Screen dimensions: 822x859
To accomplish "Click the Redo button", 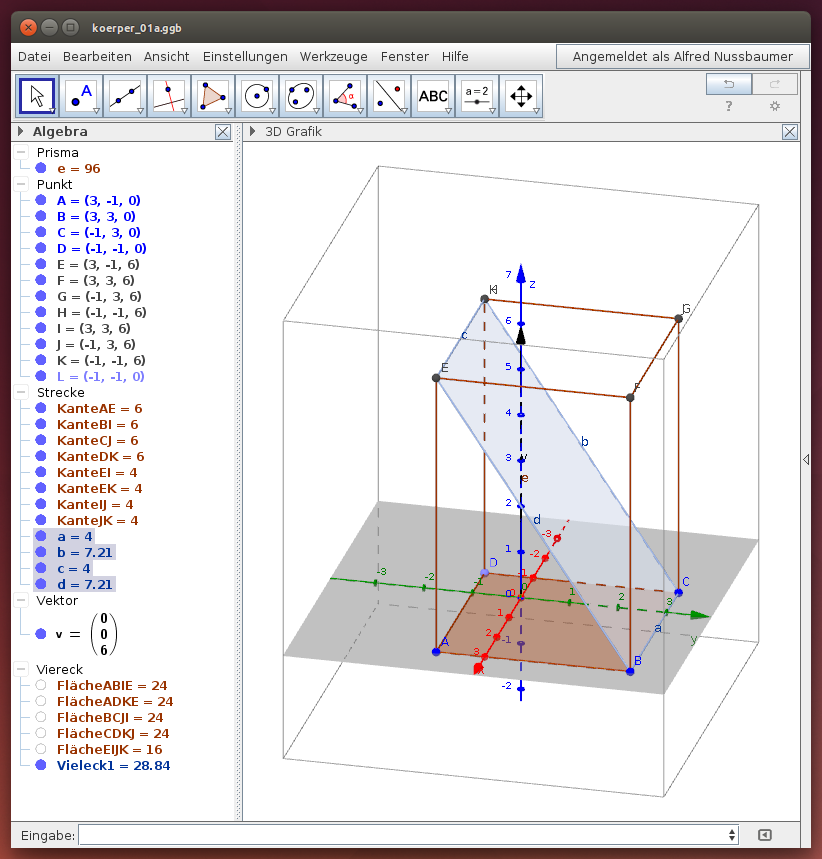I will [775, 84].
